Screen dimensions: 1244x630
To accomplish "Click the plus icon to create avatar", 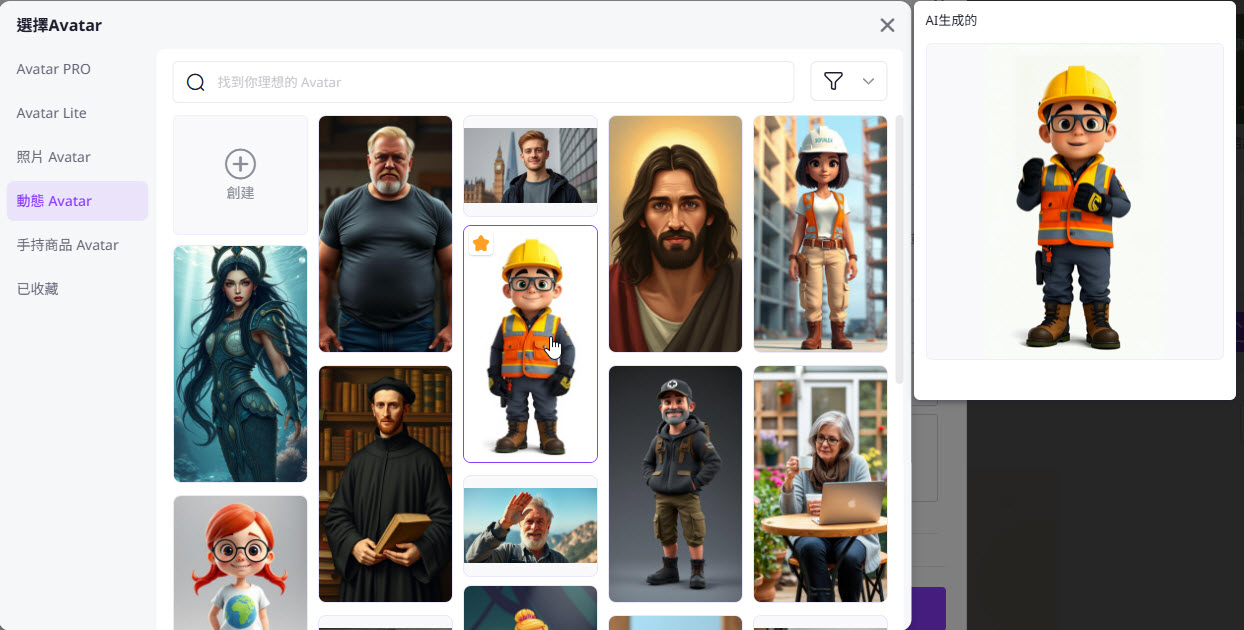I will [240, 164].
